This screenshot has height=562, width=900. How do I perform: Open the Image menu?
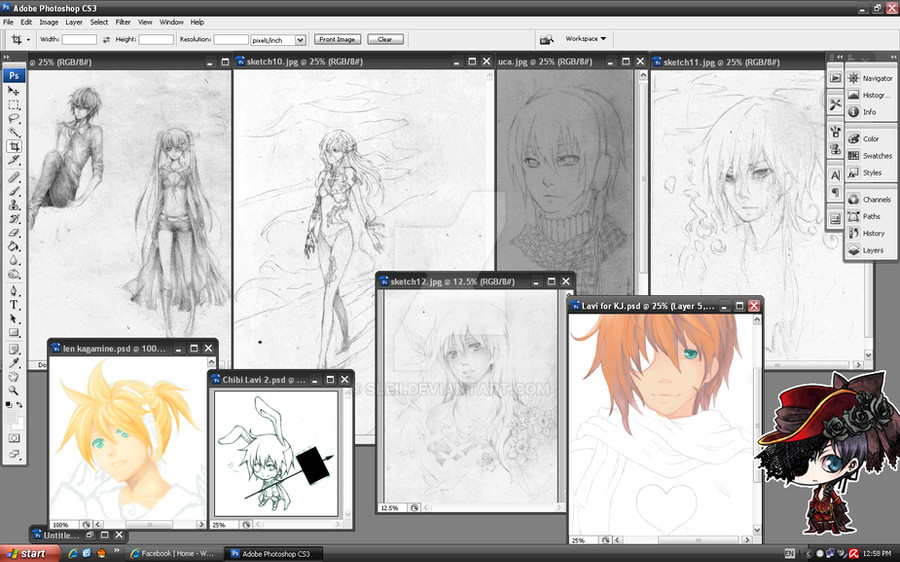pyautogui.click(x=49, y=22)
